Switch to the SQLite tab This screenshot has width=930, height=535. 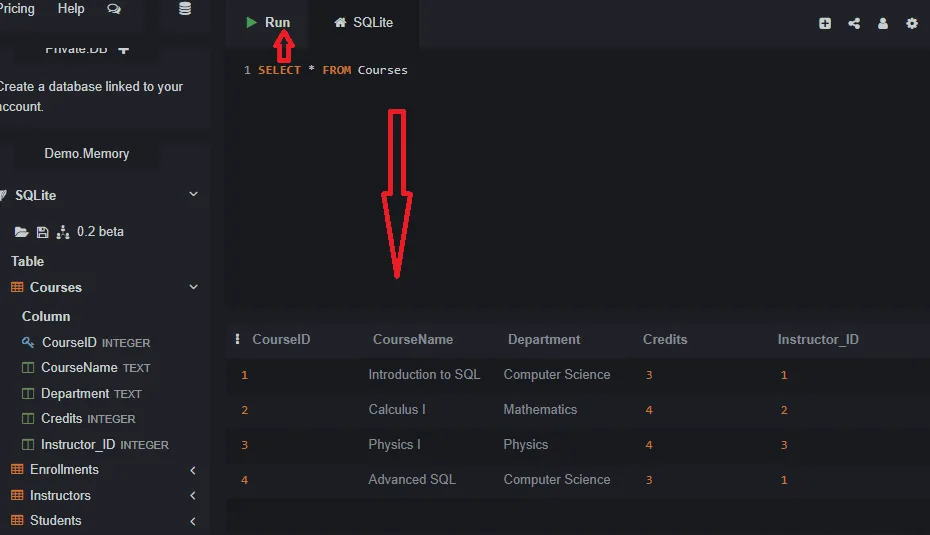point(364,23)
